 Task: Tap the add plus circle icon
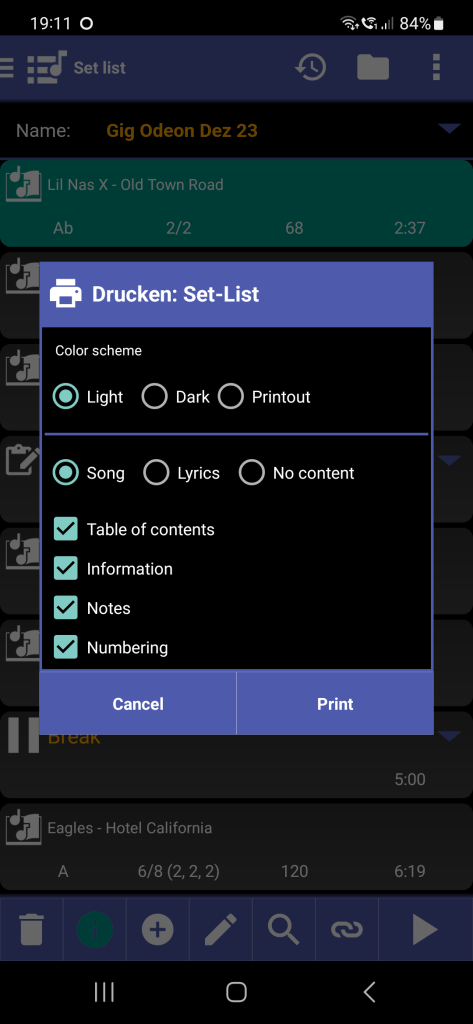pos(157,929)
